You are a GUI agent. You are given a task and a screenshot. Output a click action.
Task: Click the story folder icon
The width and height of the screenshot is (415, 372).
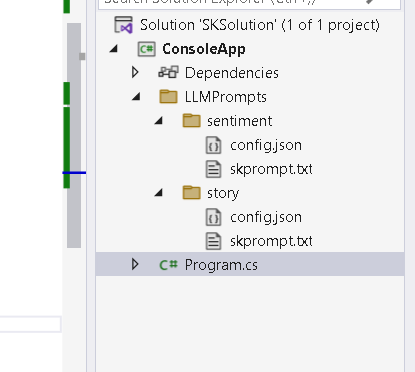point(192,193)
